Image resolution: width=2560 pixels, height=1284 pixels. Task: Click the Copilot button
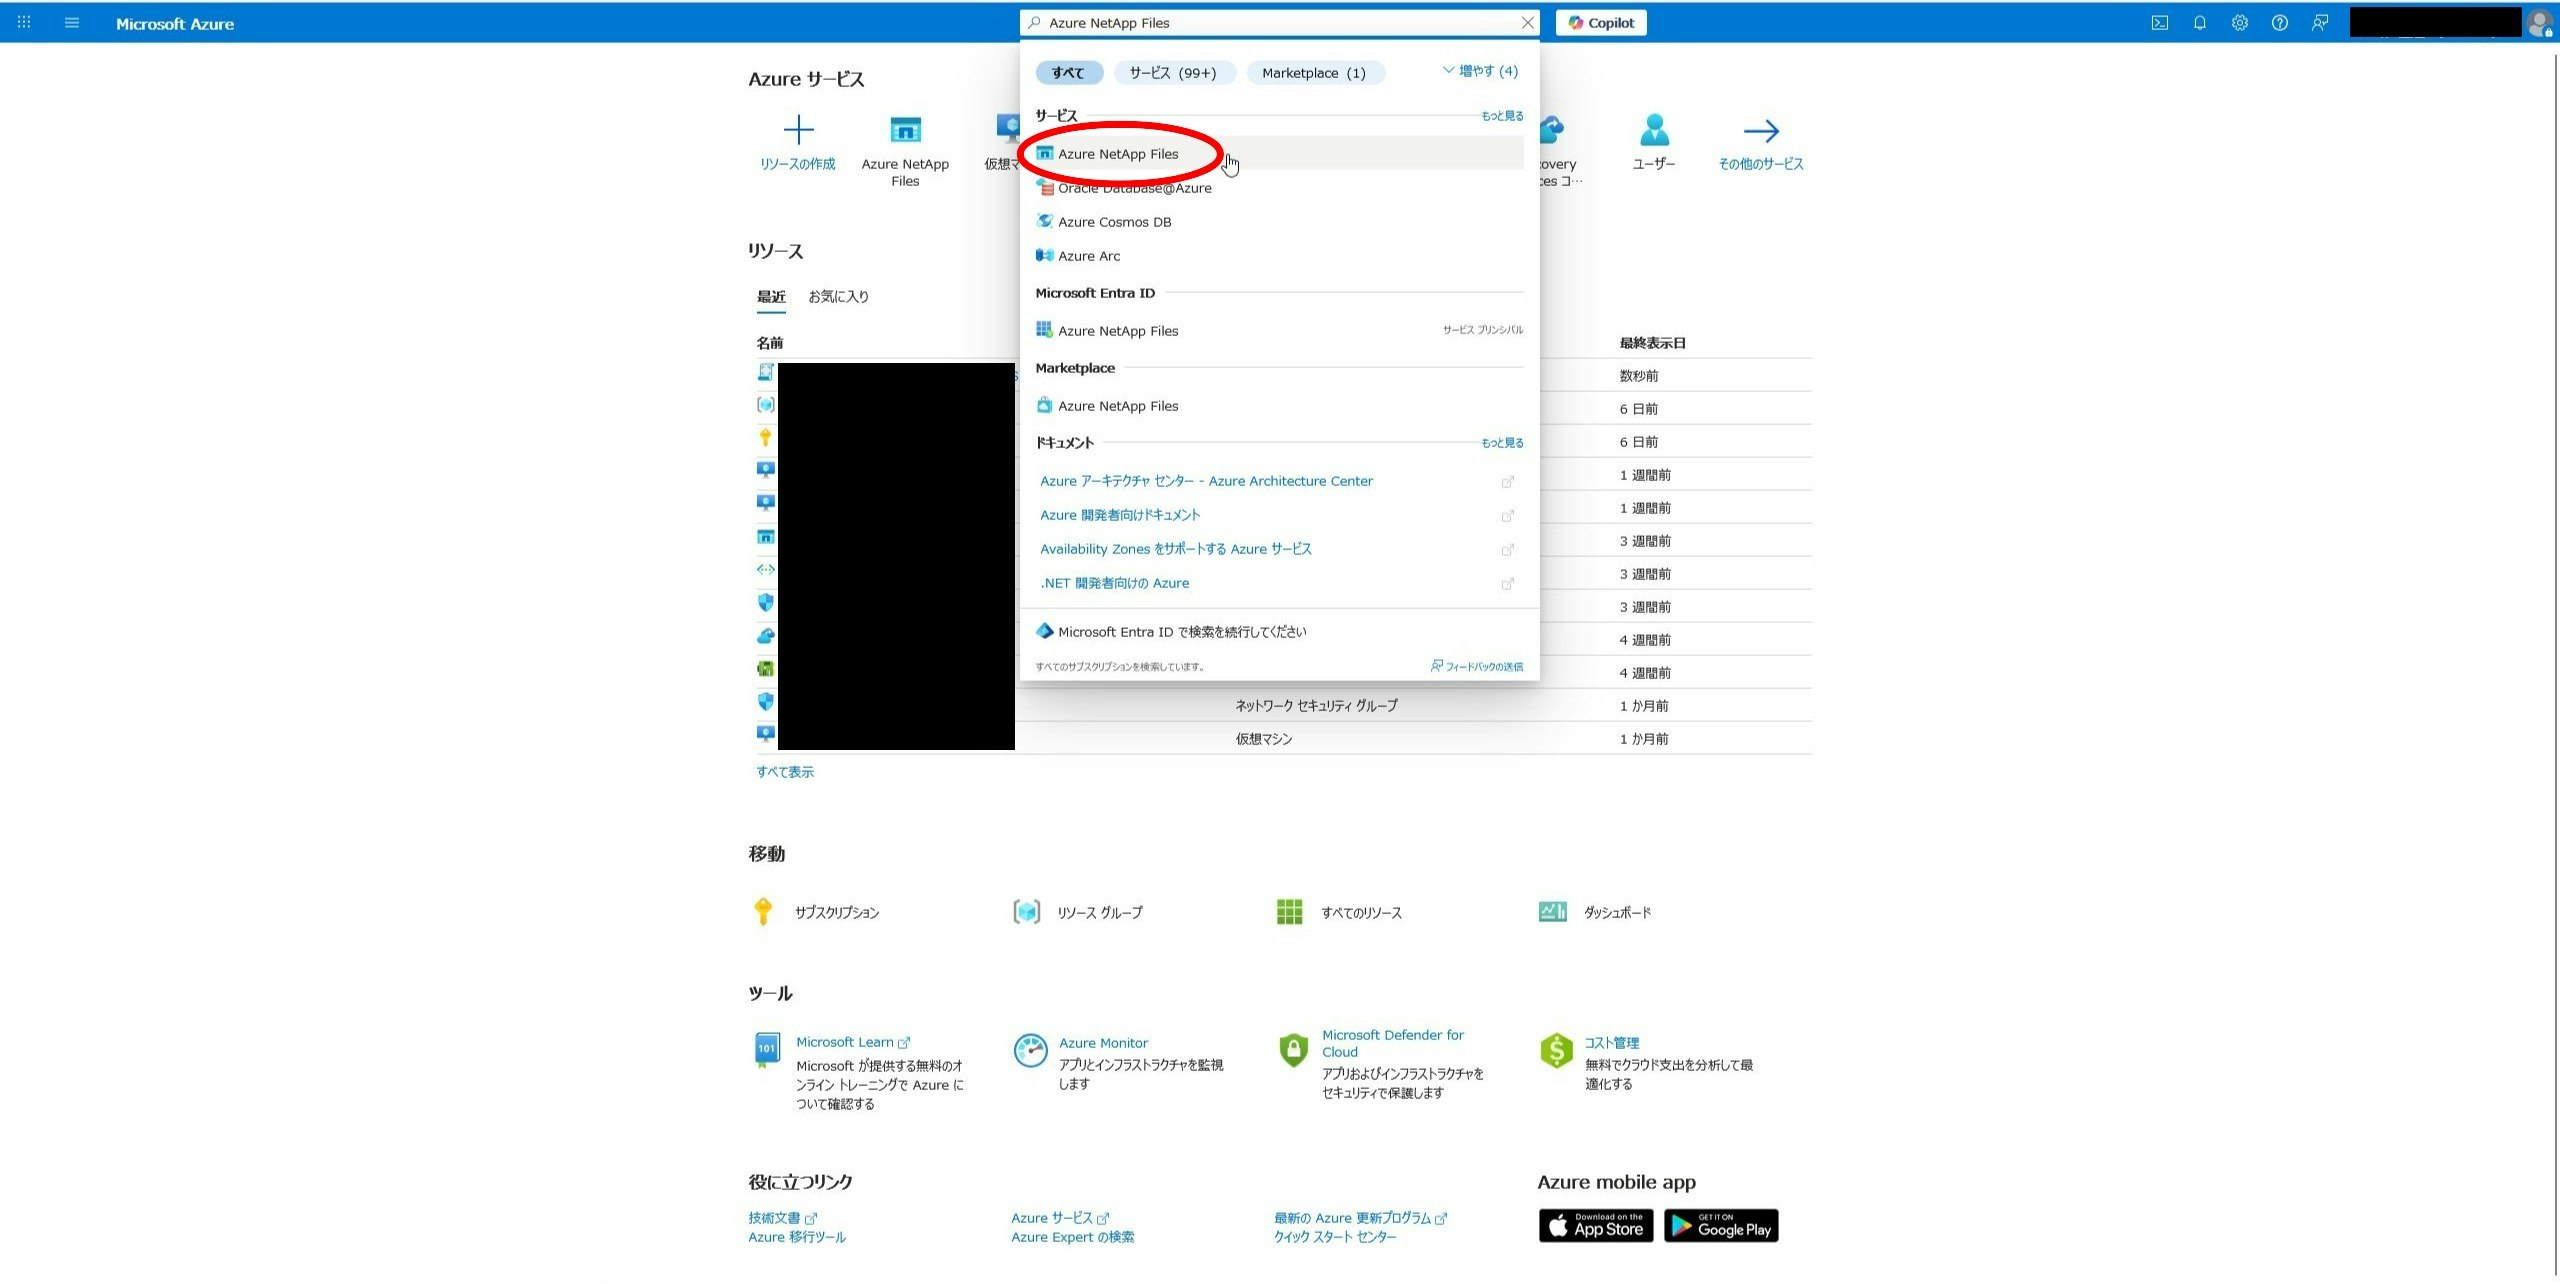point(1600,23)
